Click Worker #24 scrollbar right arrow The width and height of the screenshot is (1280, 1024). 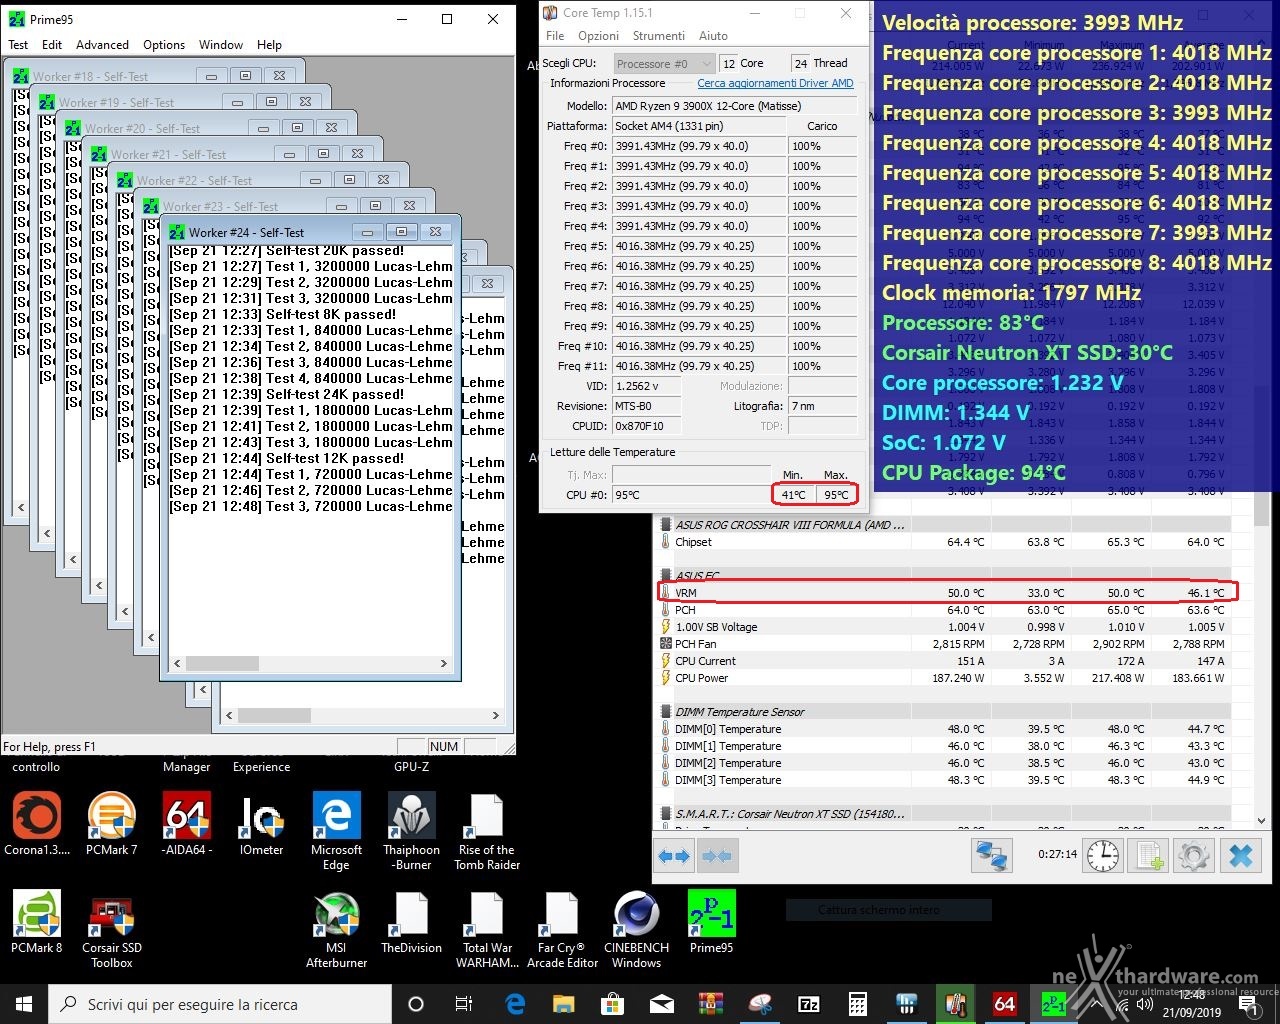pyautogui.click(x=444, y=663)
